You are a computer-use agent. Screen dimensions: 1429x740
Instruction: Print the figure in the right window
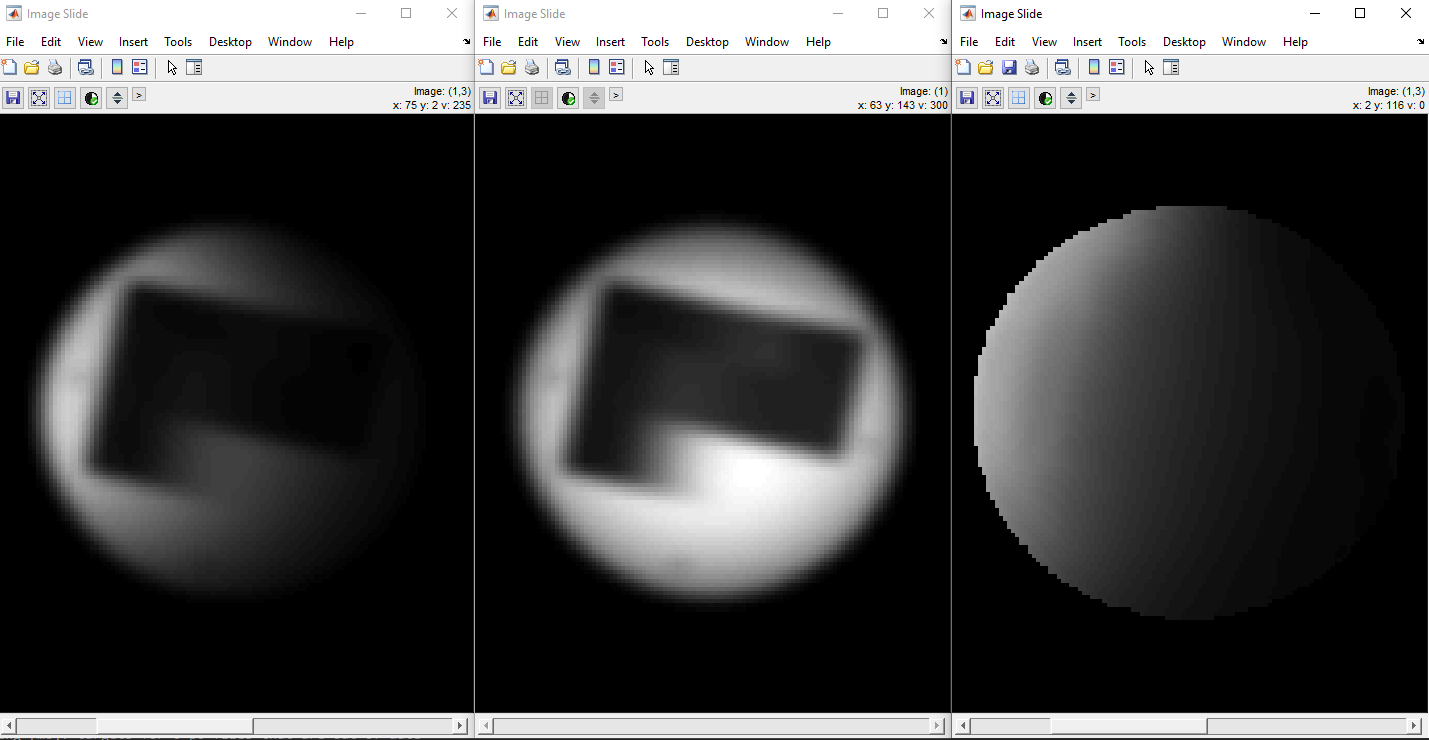[x=1032, y=67]
